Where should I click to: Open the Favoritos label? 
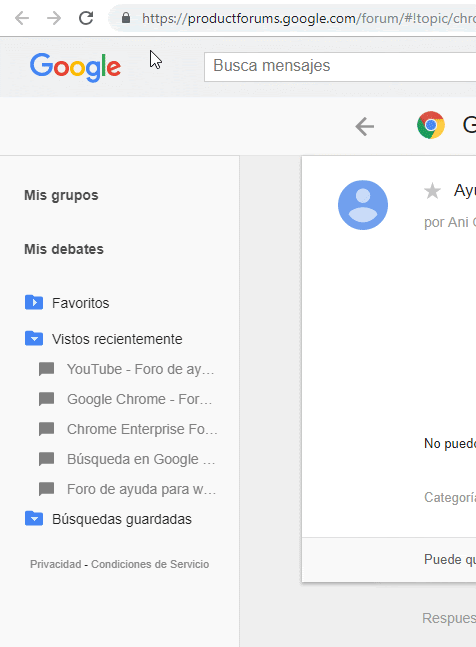80,303
